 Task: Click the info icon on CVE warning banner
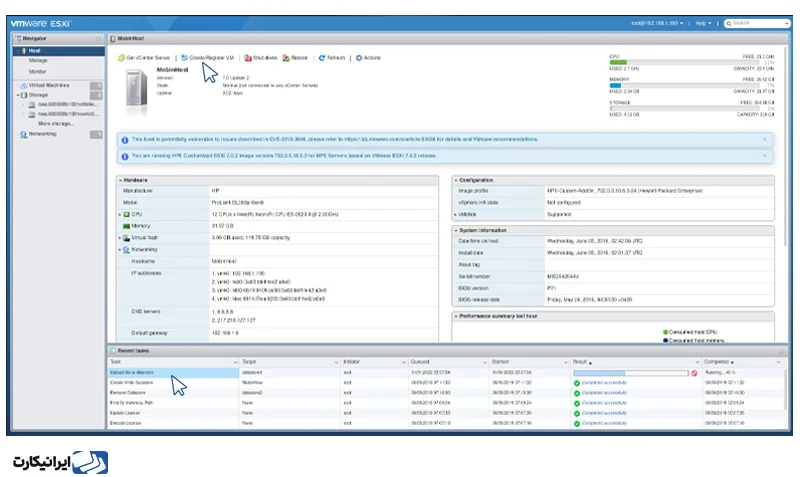[x=124, y=140]
